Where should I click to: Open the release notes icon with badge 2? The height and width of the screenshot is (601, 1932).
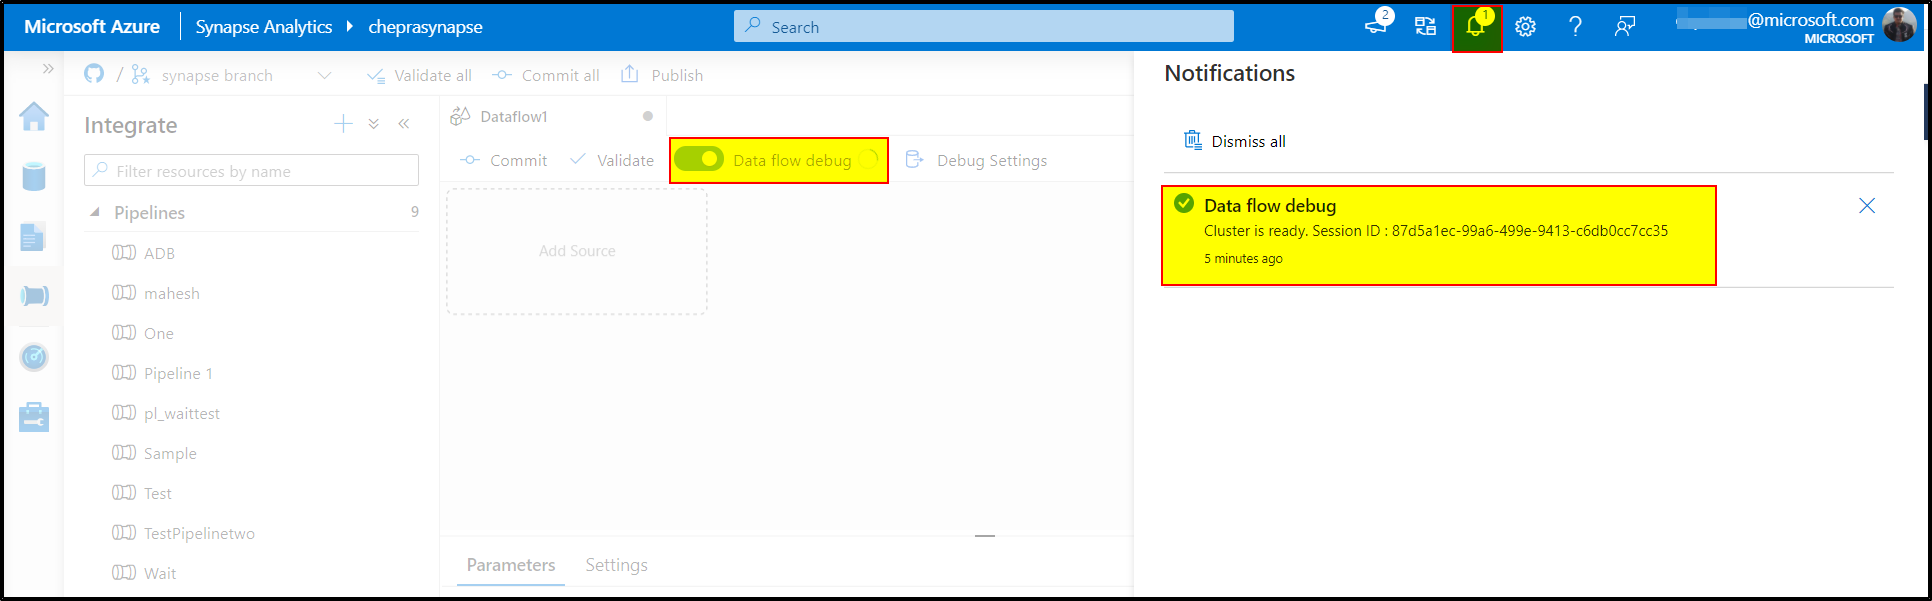pos(1378,25)
